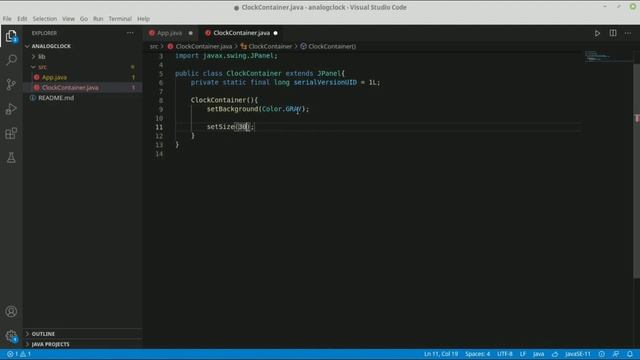Click on serialVersionUID in line 6
The image size is (640, 360).
tap(325, 82)
